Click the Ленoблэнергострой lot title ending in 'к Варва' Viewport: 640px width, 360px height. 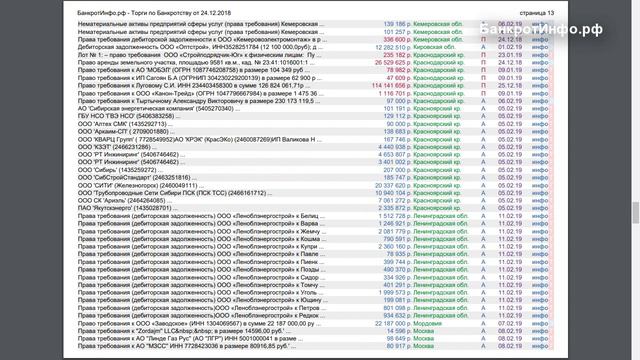coord(201,224)
